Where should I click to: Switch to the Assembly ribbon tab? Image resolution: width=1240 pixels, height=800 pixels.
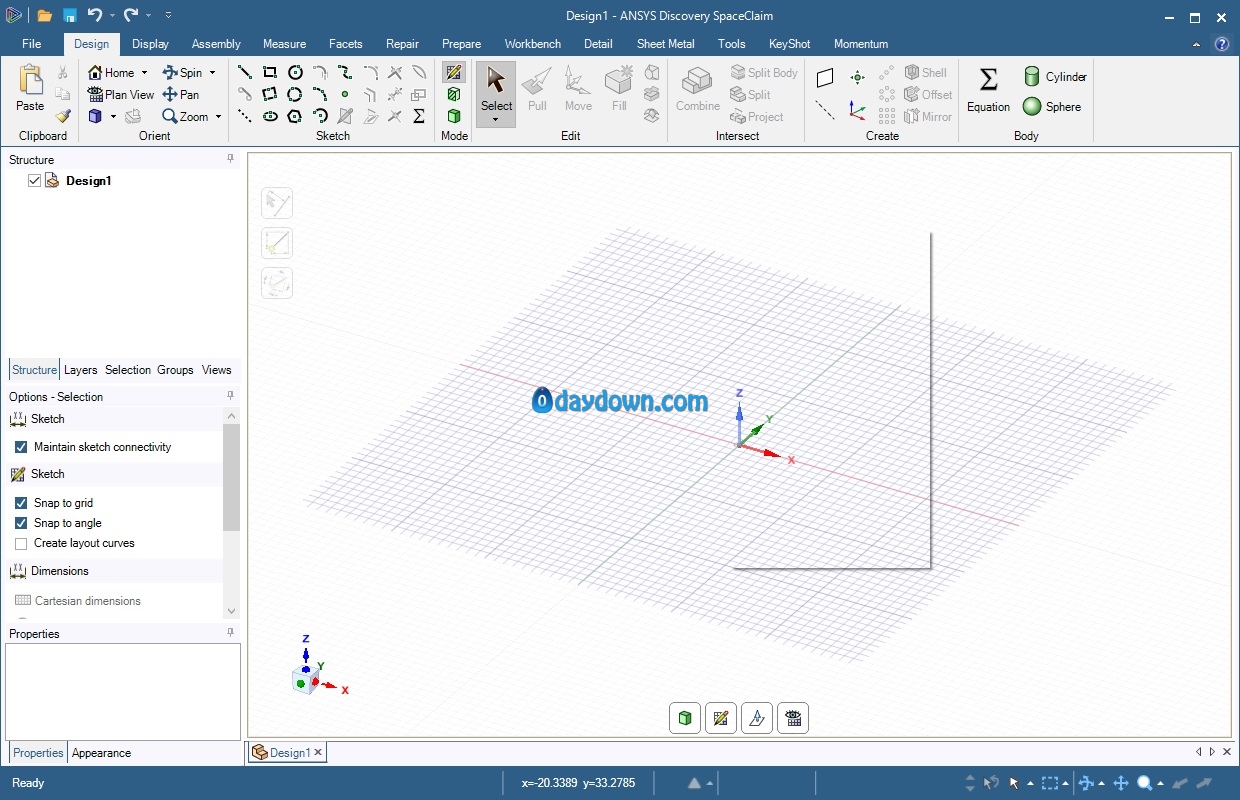click(x=216, y=44)
